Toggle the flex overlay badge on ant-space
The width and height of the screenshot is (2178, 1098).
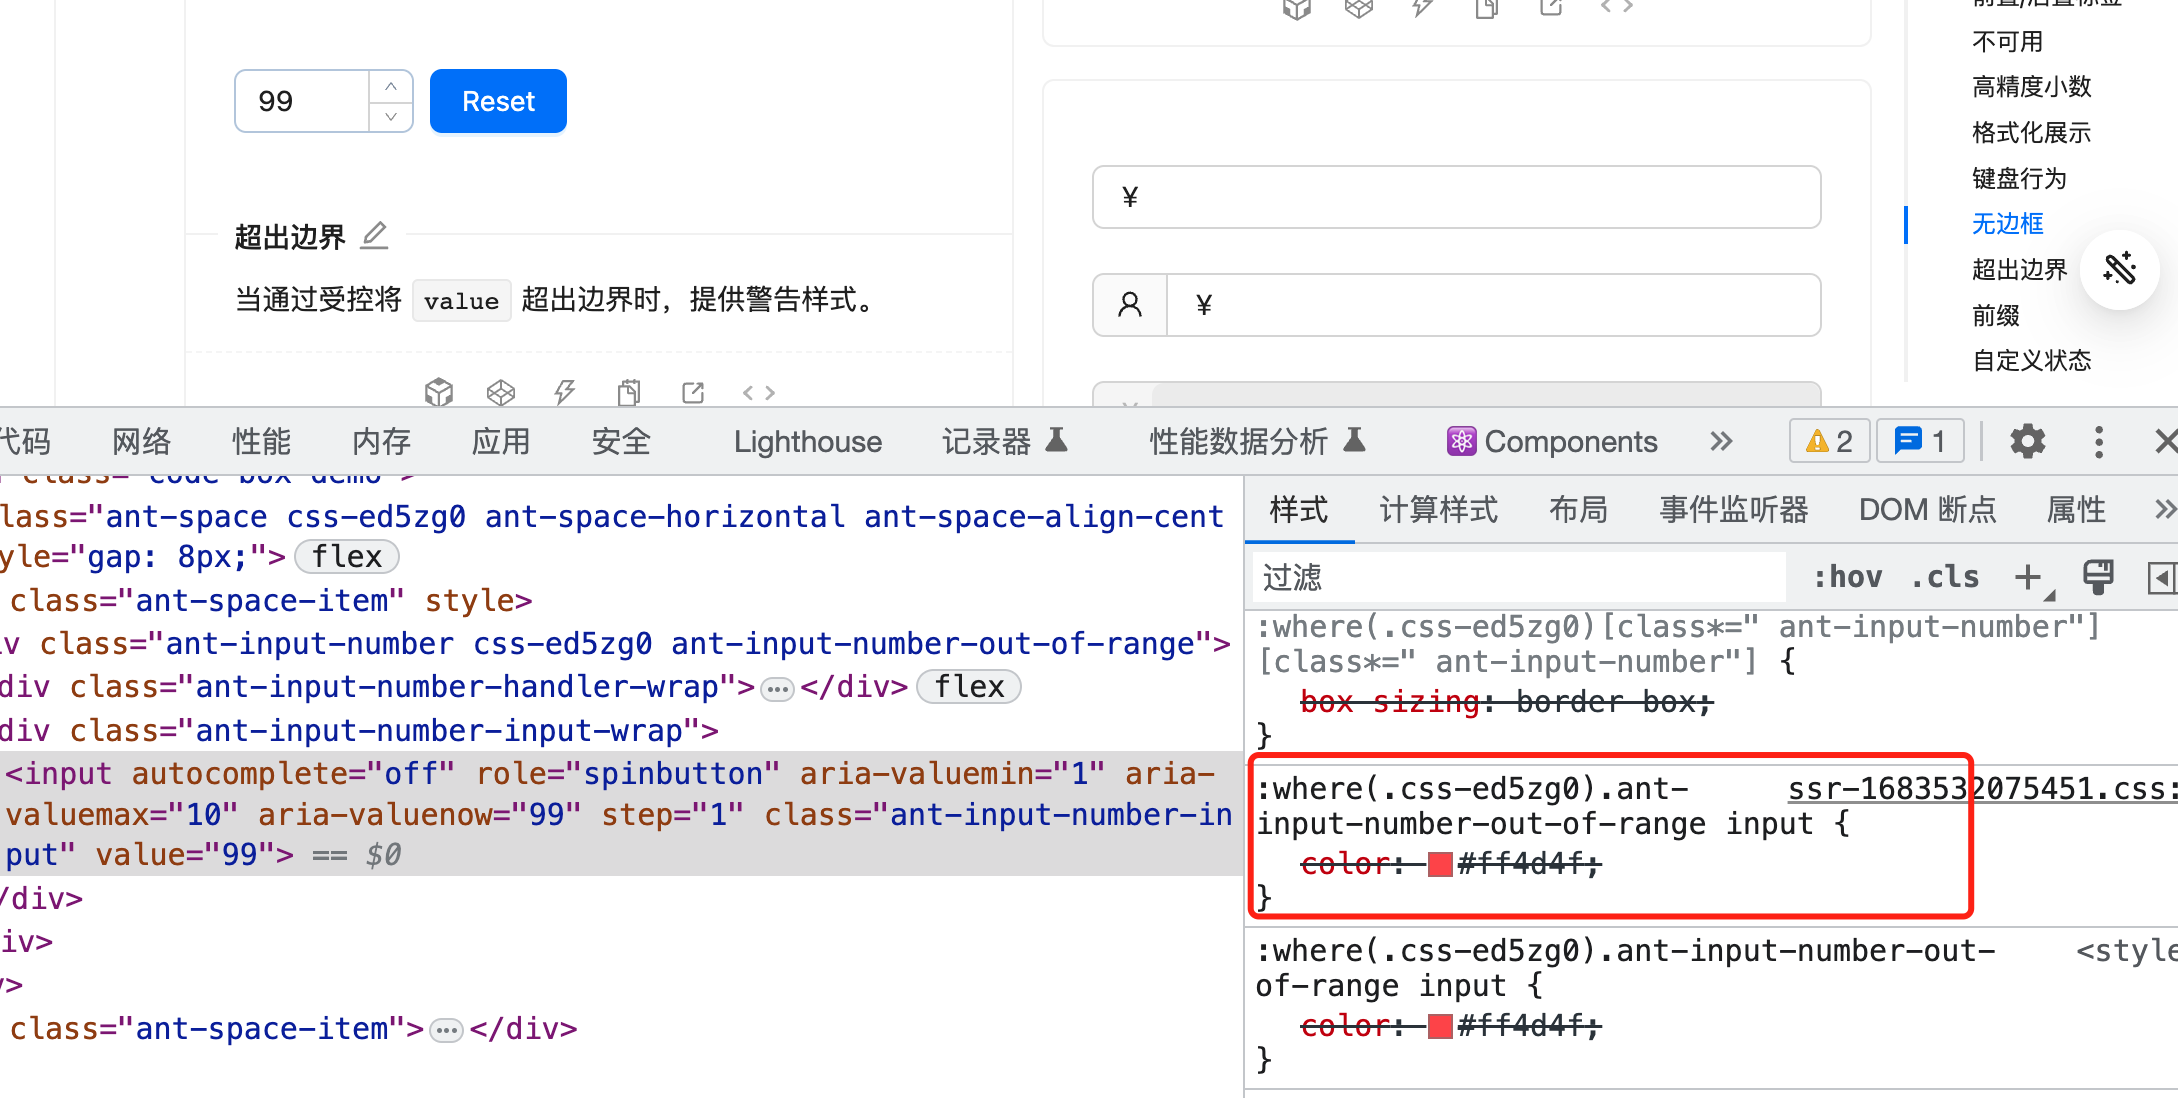coord(346,556)
